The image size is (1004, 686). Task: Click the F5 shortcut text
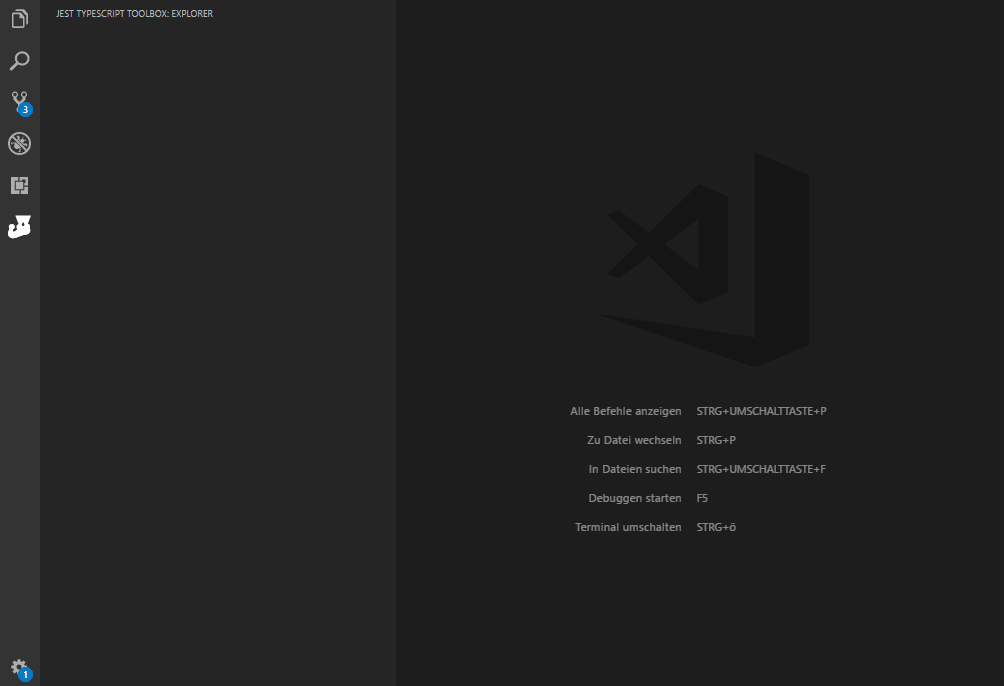pyautogui.click(x=702, y=498)
